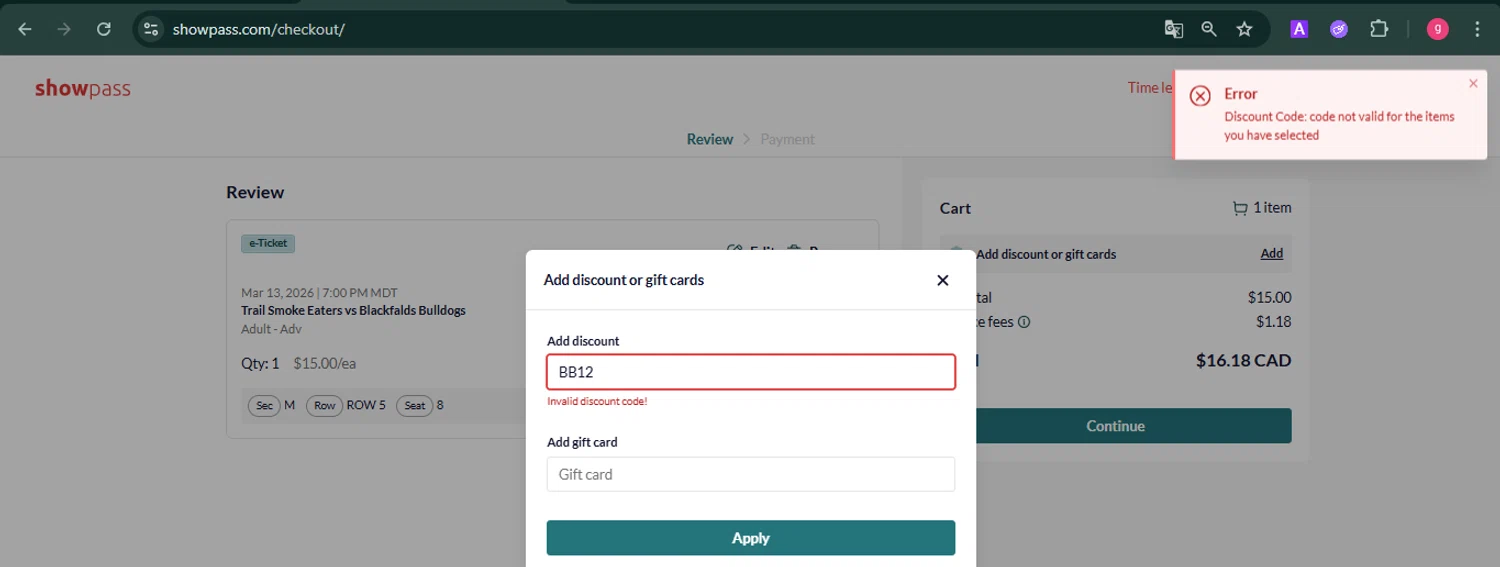1500x567 pixels.
Task: Open the purple 'A' browser extension
Action: pyautogui.click(x=1299, y=29)
